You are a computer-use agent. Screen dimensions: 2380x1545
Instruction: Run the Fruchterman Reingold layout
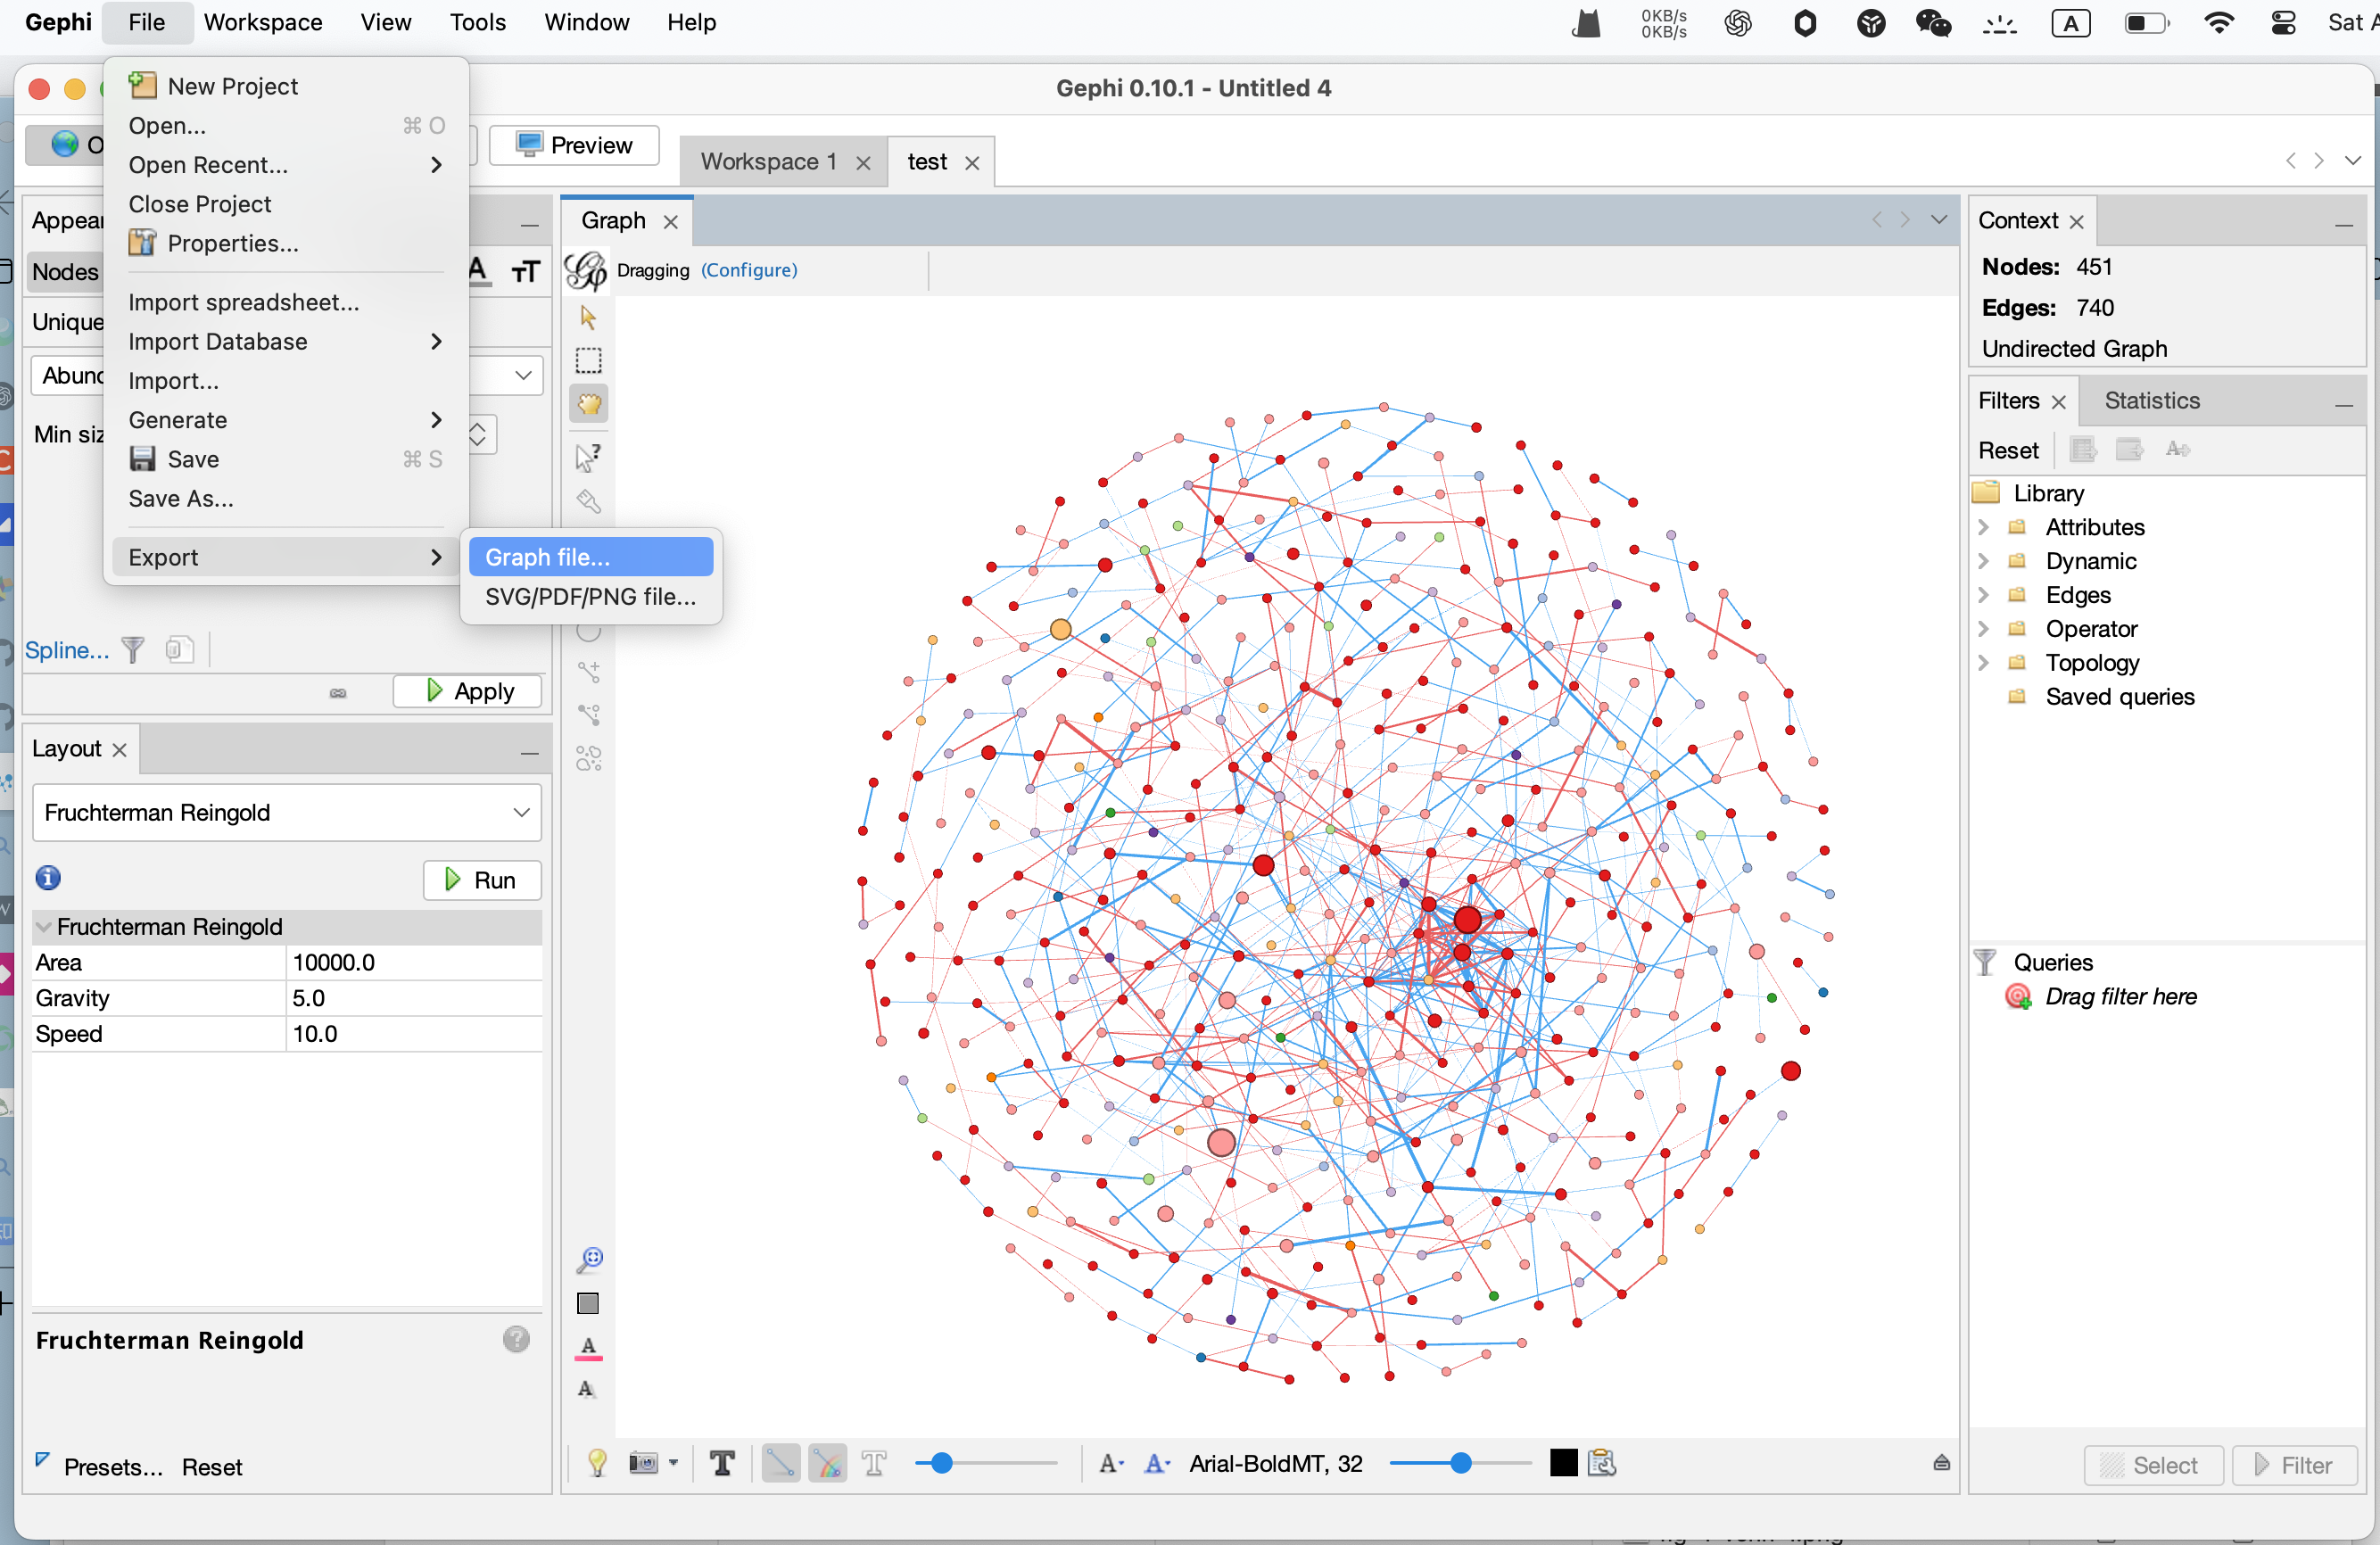(482, 880)
